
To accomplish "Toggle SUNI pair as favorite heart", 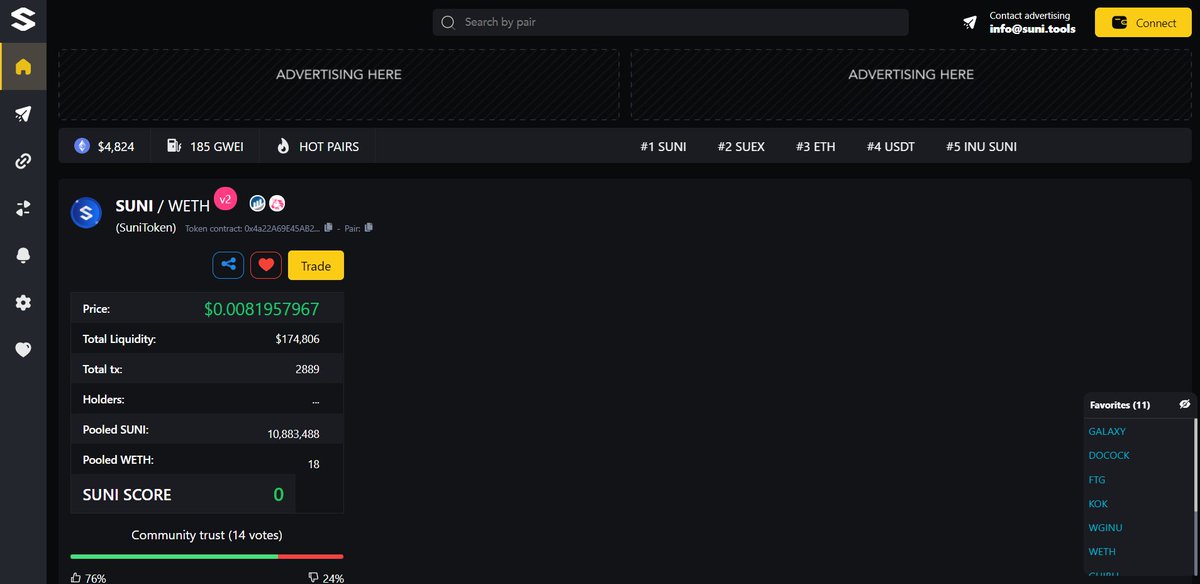I will [266, 265].
